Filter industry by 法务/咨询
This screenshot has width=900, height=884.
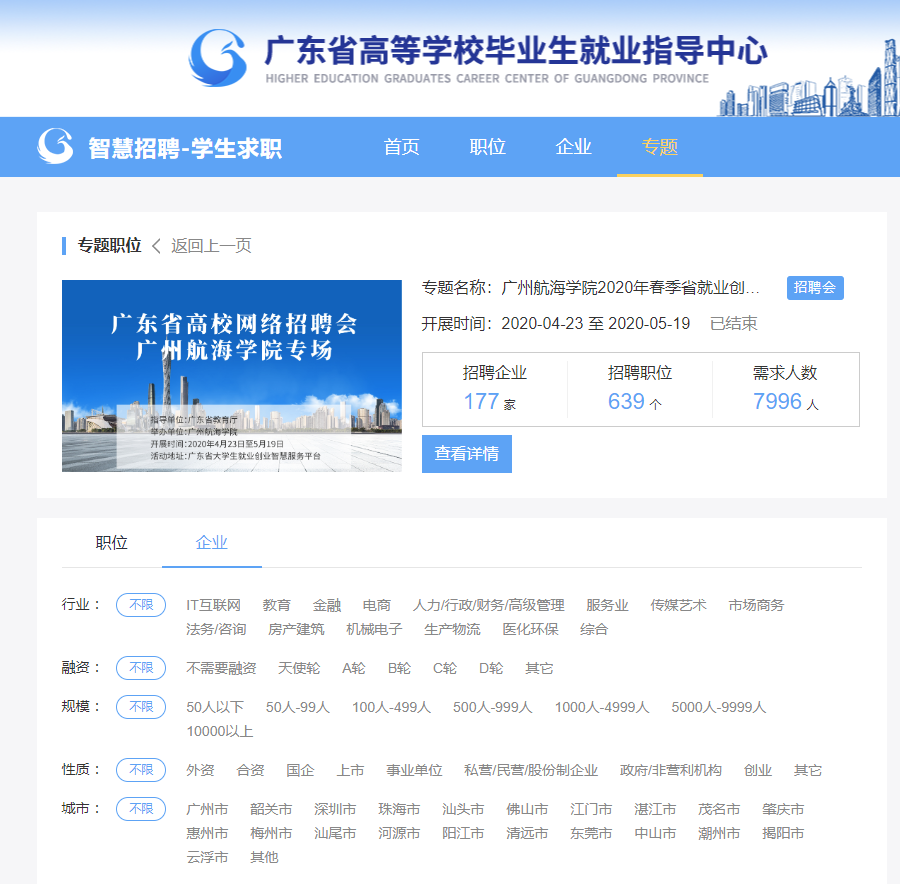coord(216,630)
